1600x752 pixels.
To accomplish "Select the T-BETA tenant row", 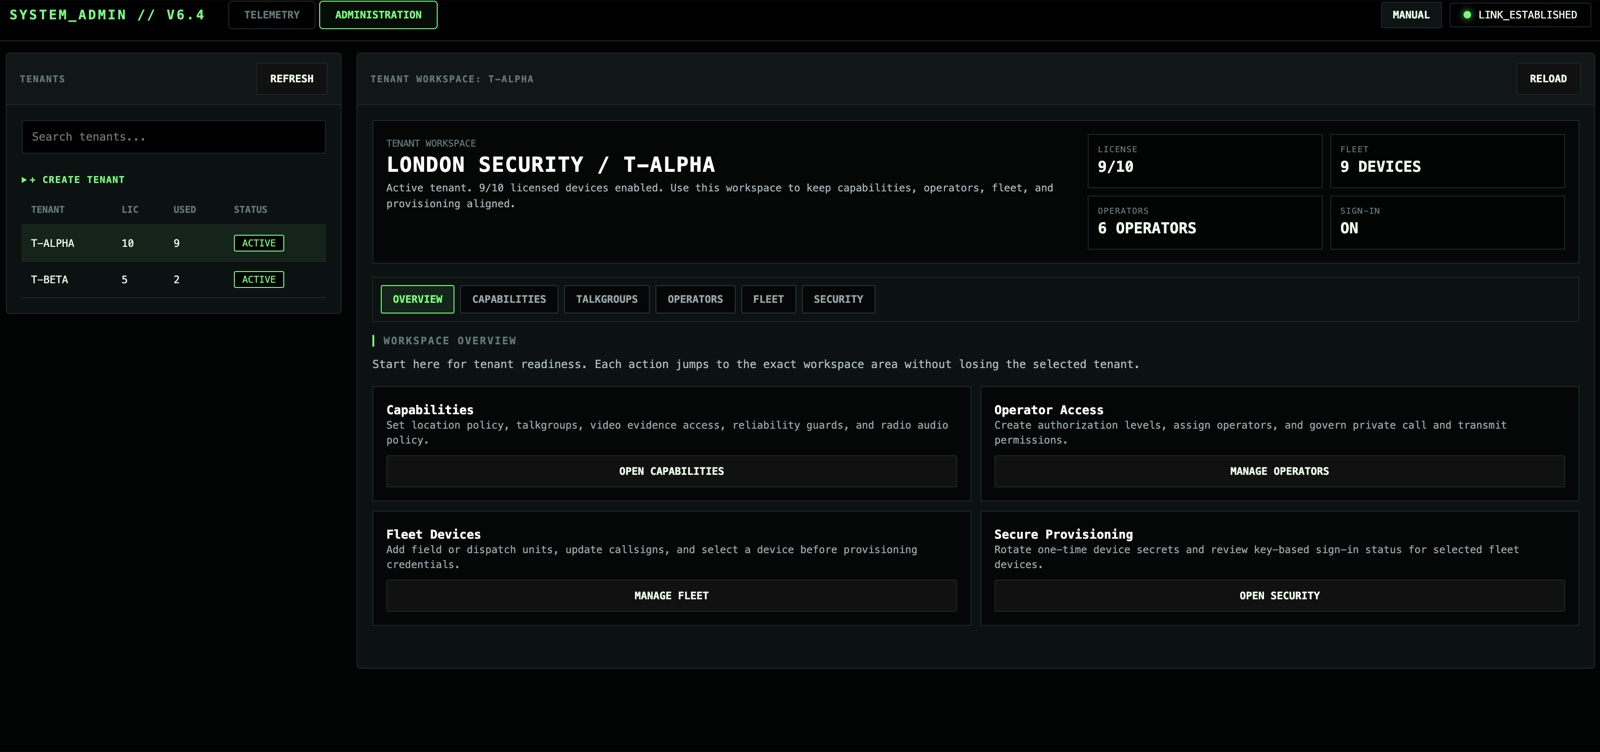I will click(x=174, y=280).
